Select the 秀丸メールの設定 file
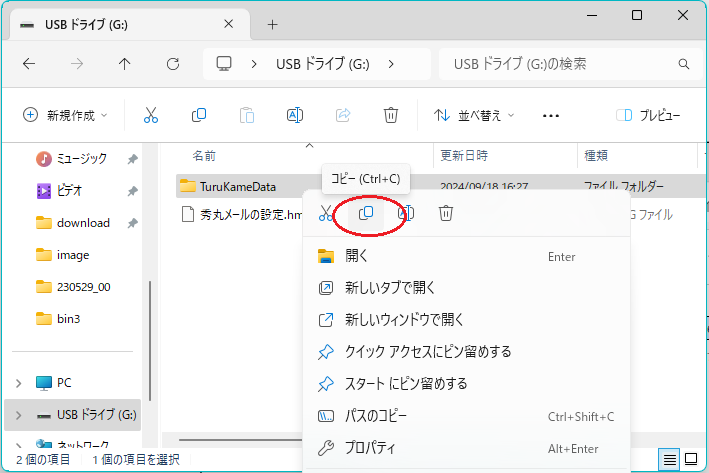 (240, 214)
